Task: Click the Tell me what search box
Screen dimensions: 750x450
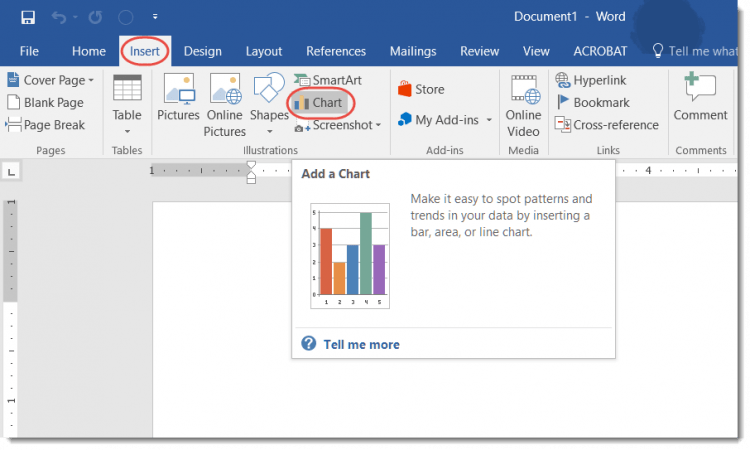Action: click(x=695, y=51)
